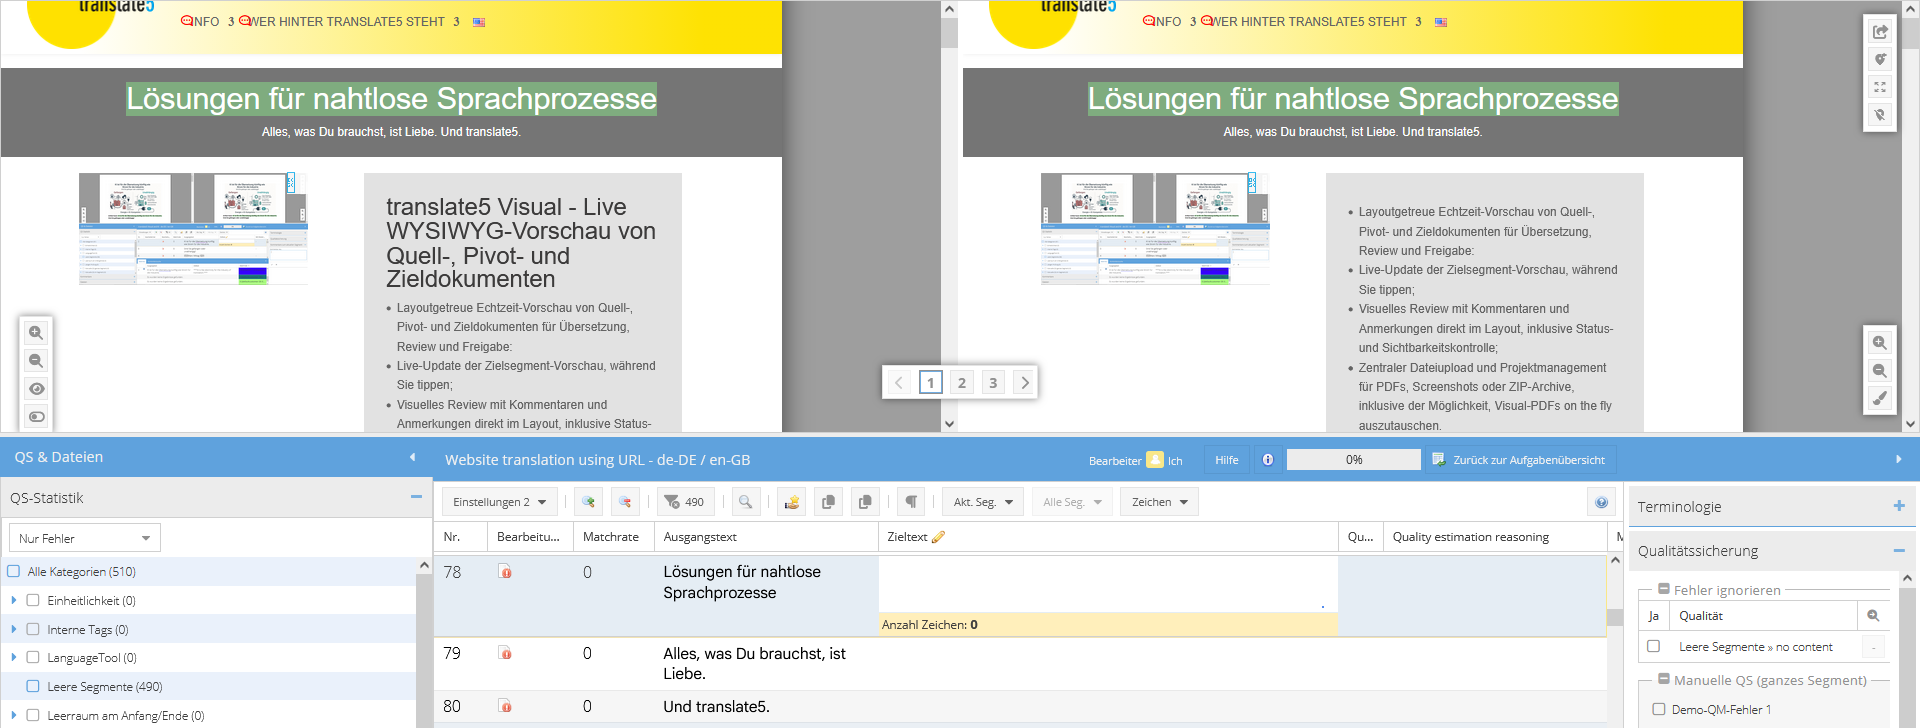Click the Hilfe button
Viewport: 1920px width, 728px height.
pos(1227,460)
